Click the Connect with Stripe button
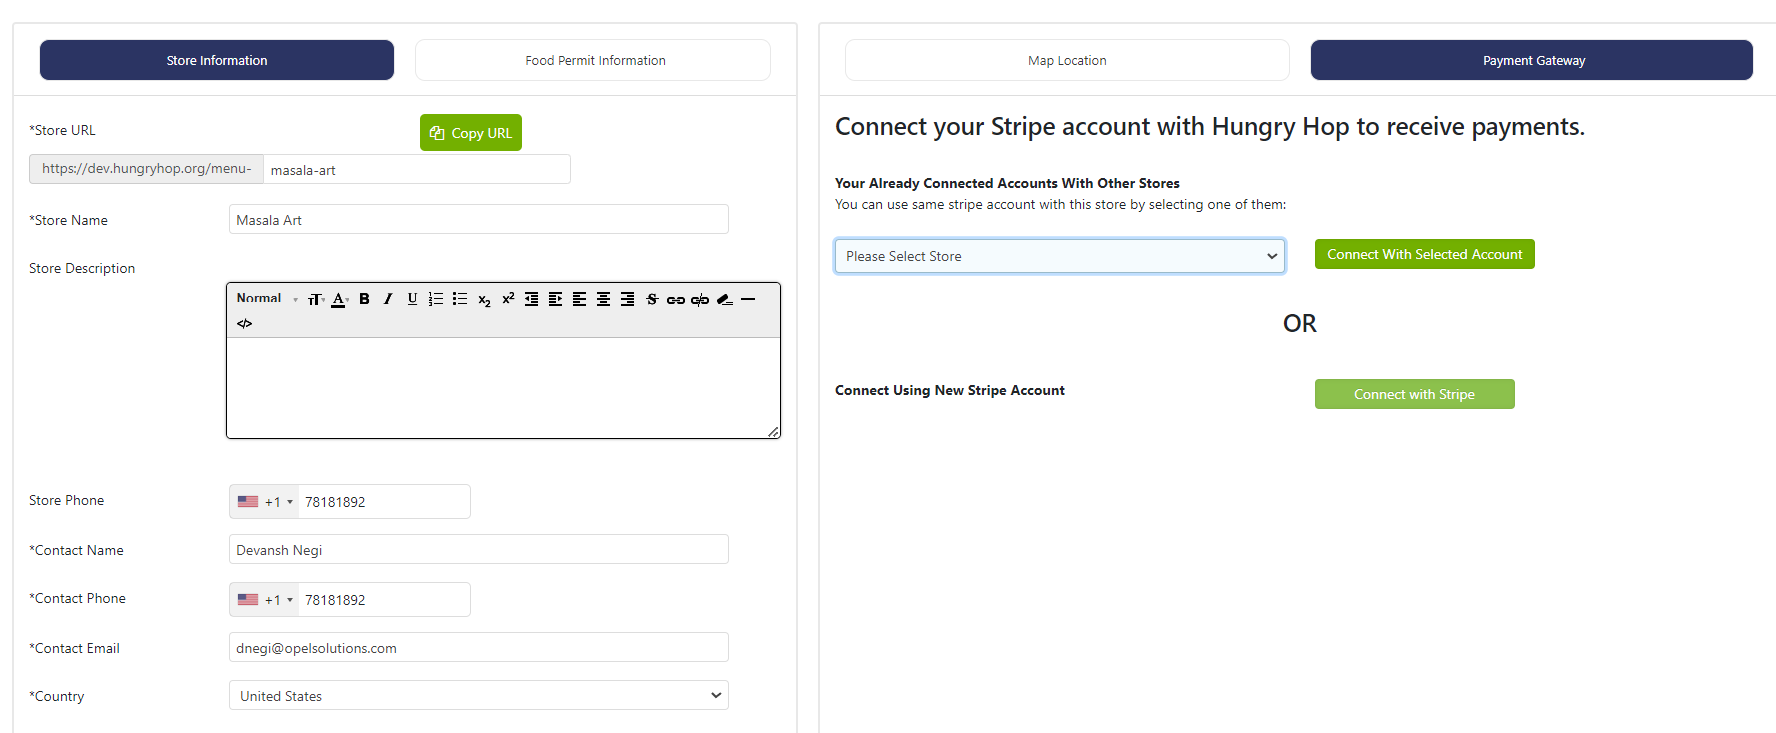The image size is (1776, 733). pyautogui.click(x=1414, y=395)
